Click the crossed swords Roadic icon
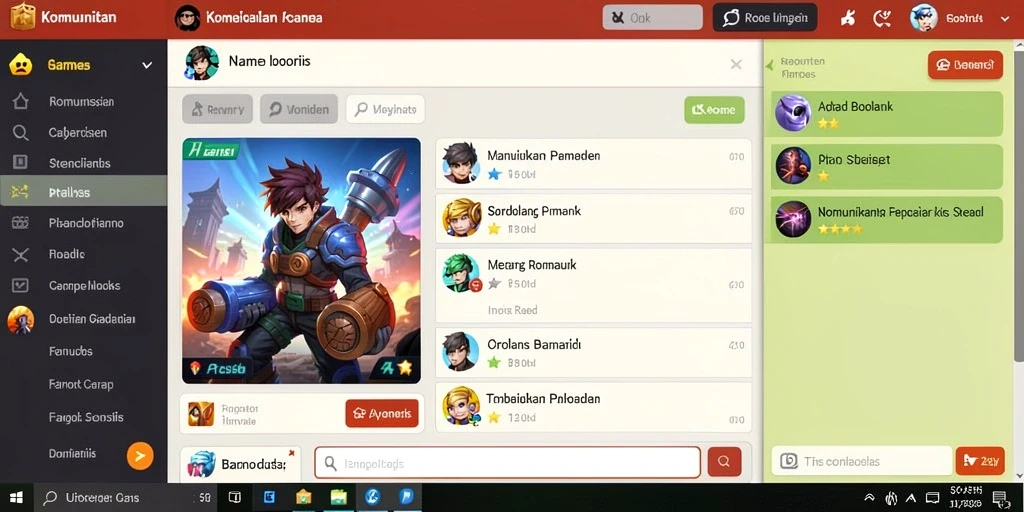1024x512 pixels. coord(21,254)
